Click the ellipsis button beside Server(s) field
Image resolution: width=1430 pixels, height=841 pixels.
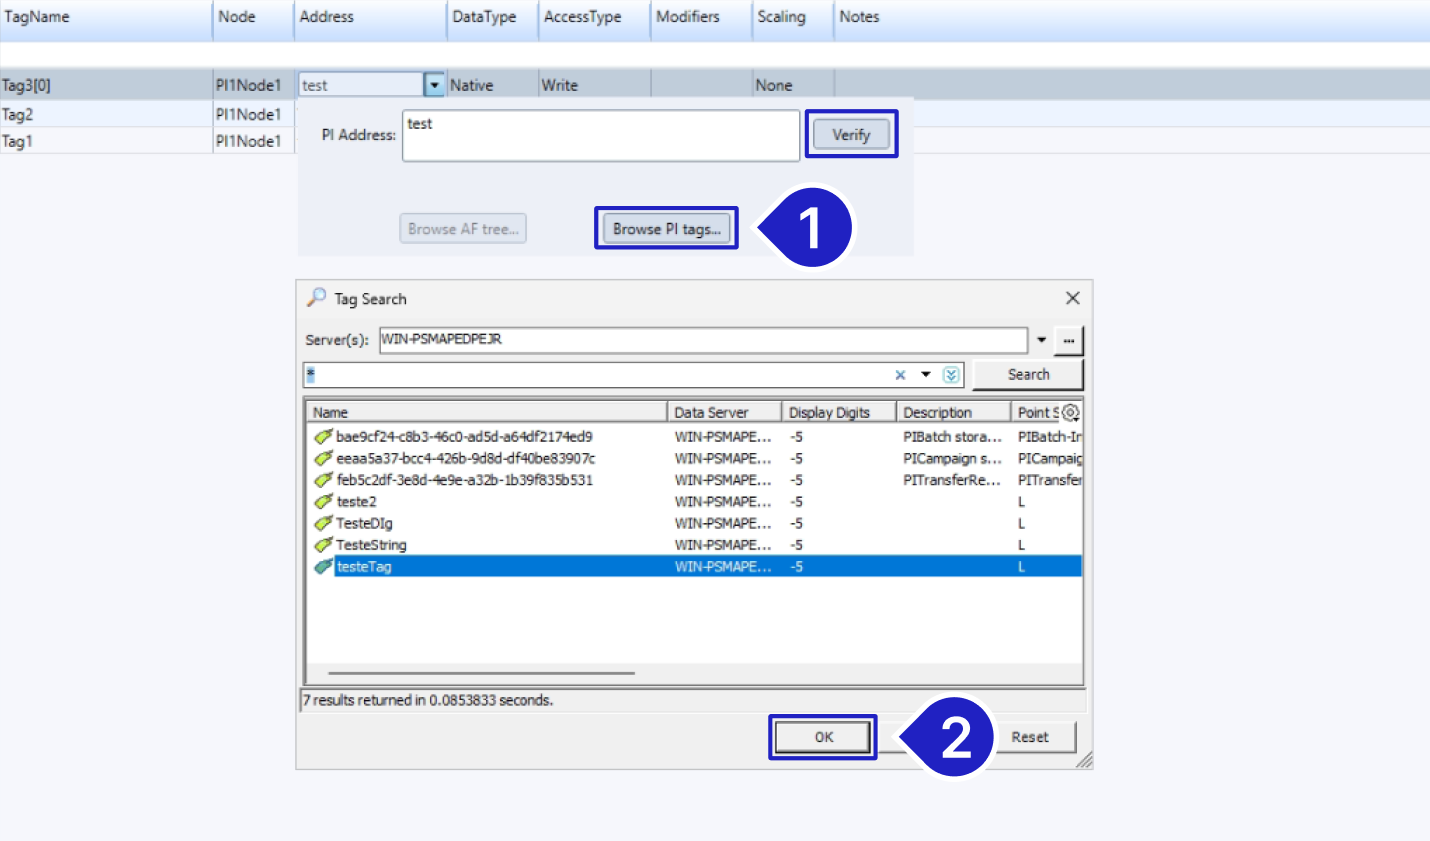pyautogui.click(x=1068, y=340)
